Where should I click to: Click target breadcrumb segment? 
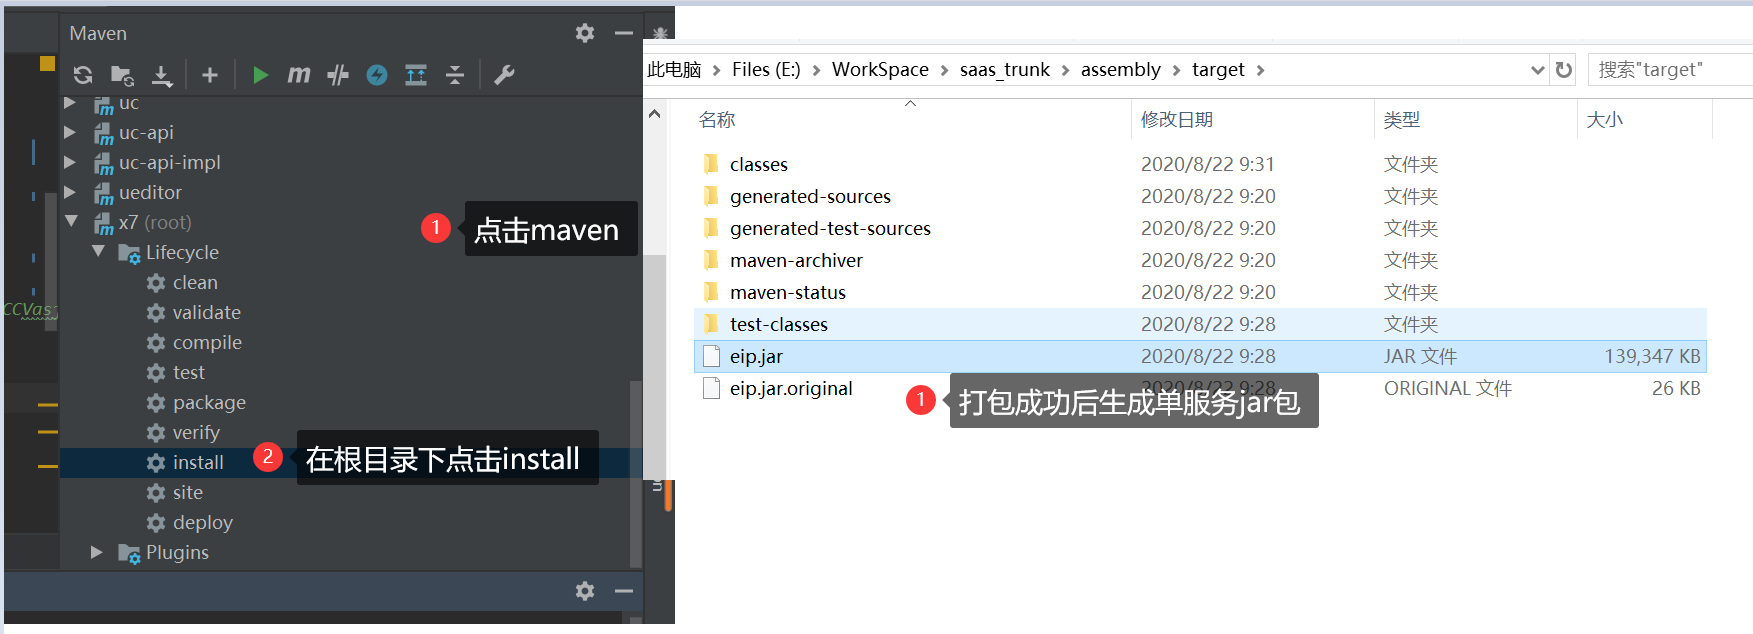pyautogui.click(x=1218, y=69)
